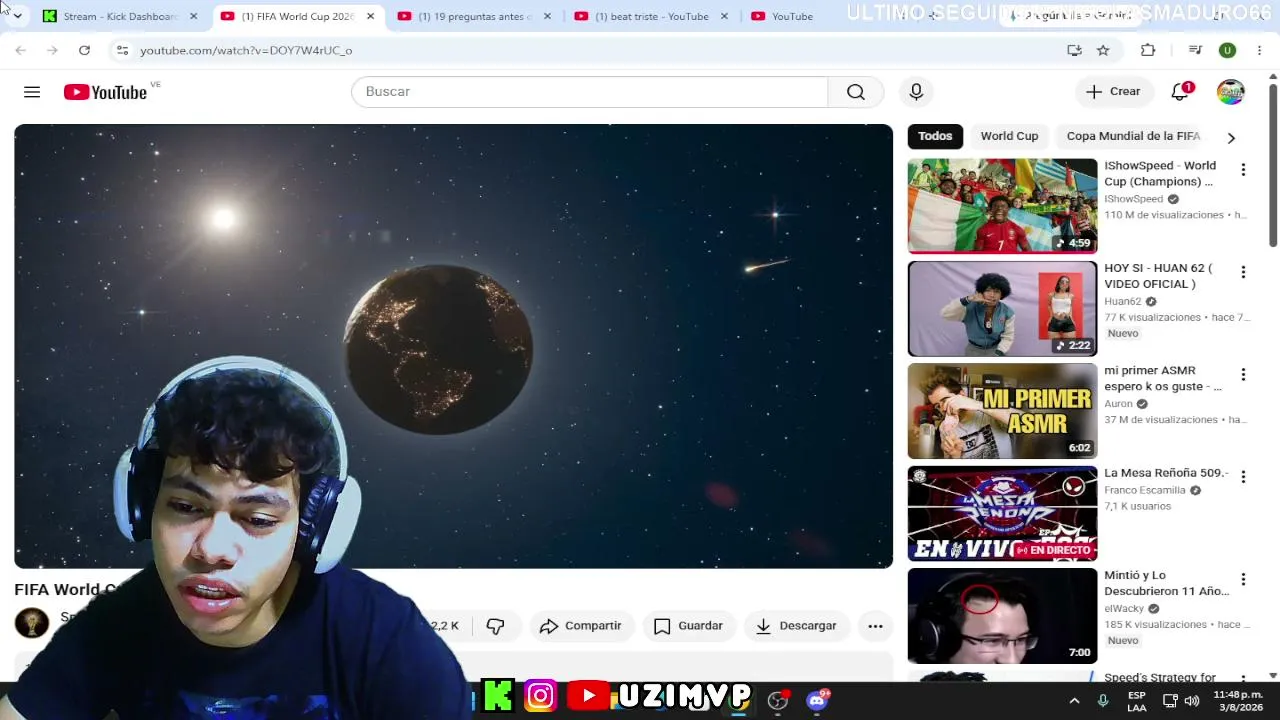The height and width of the screenshot is (720, 1280).
Task: Click the Crear button
Action: pos(1113,92)
